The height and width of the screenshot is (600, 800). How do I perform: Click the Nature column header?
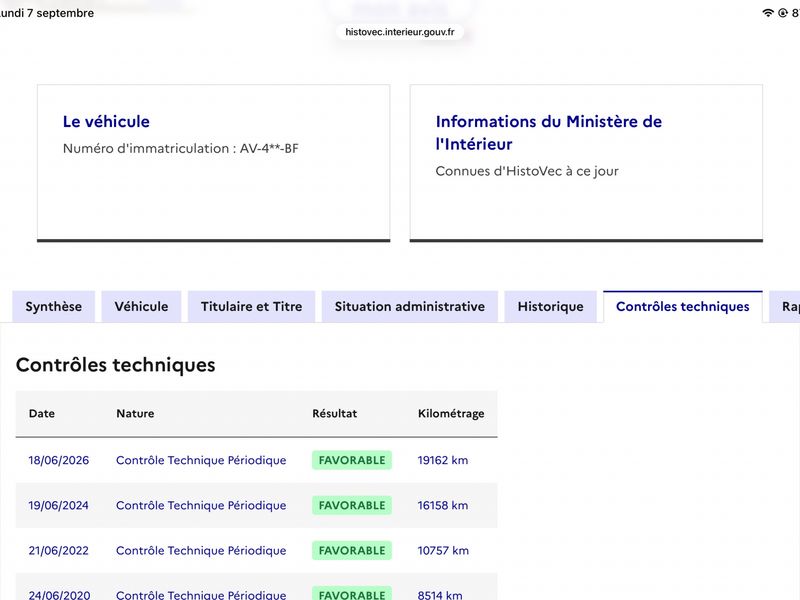(x=135, y=413)
